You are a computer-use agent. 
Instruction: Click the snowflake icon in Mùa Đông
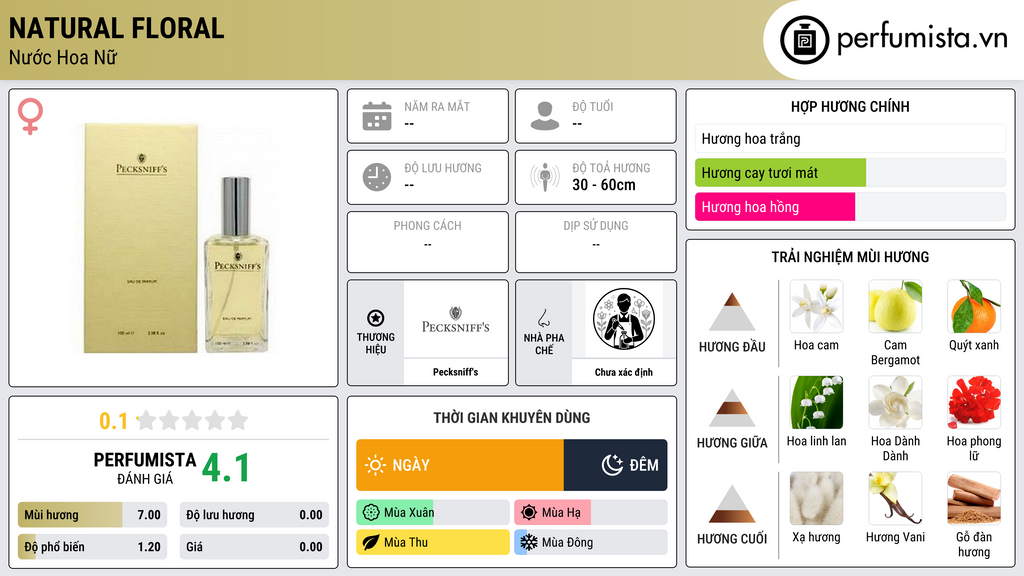coord(529,543)
